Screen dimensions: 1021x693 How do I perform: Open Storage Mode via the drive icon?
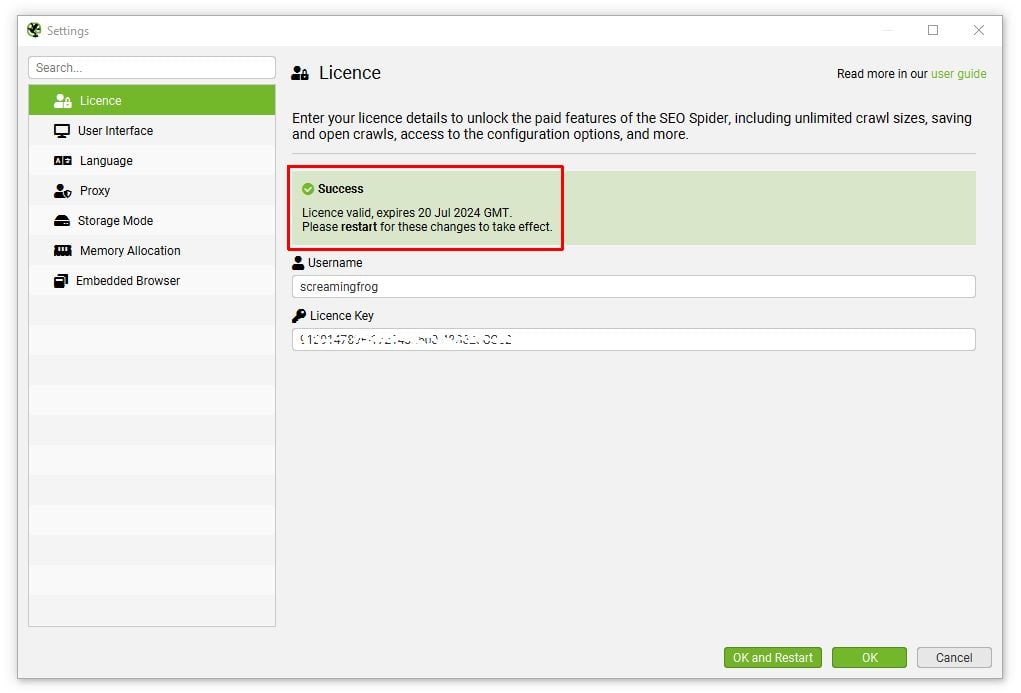[x=61, y=220]
